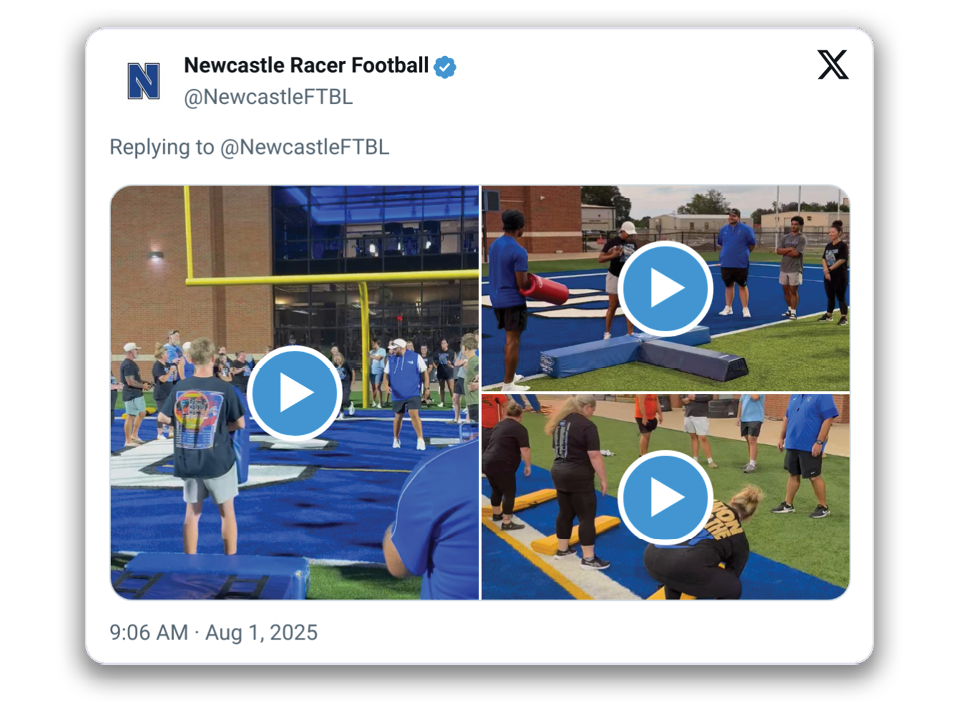This screenshot has height=715, width=959.
Task: Play the goalpost video on the left
Action: pyautogui.click(x=294, y=392)
